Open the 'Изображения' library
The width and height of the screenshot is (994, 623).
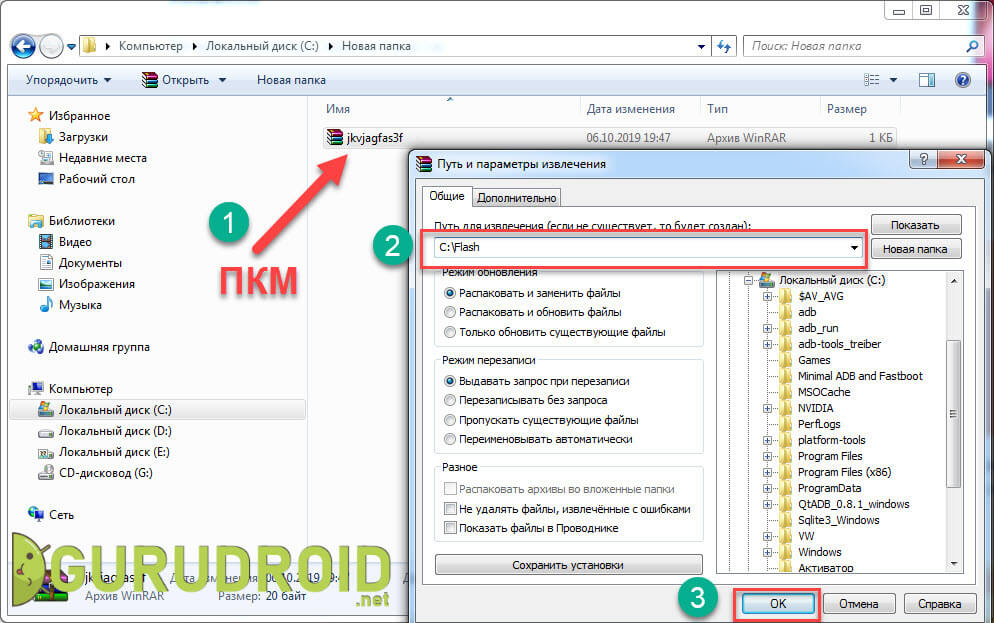[96, 283]
